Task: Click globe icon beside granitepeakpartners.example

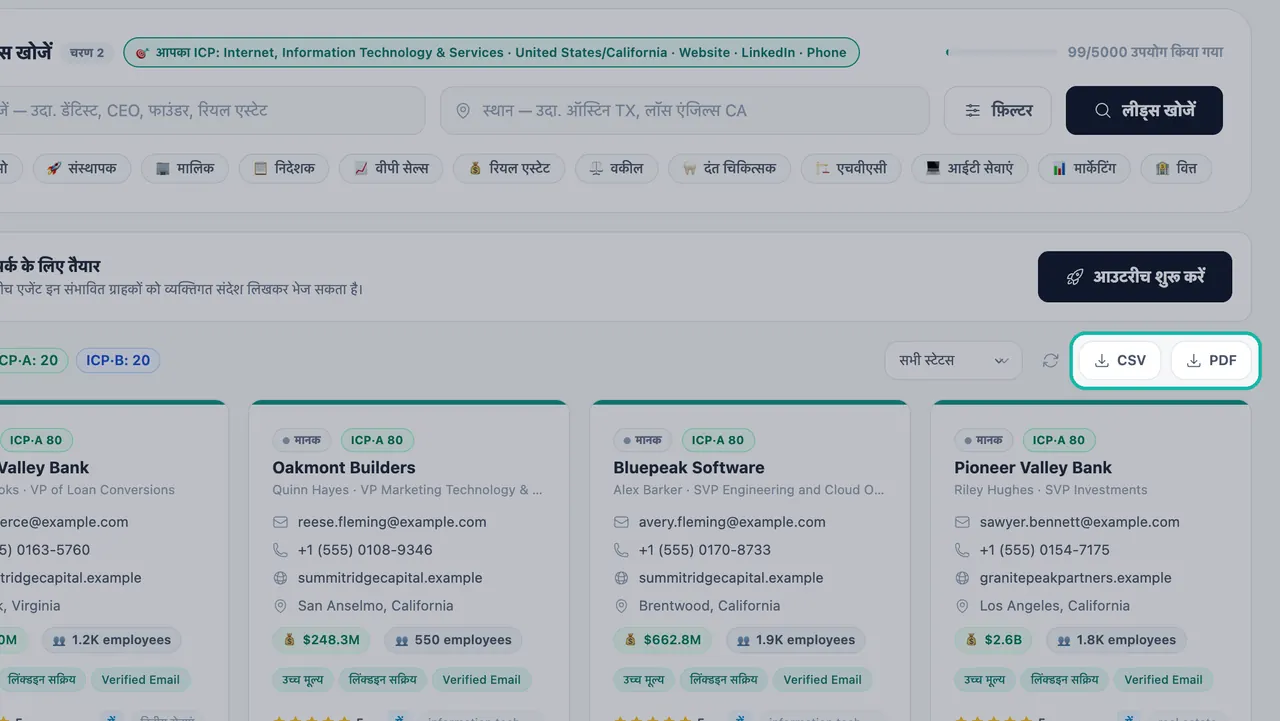Action: [962, 578]
